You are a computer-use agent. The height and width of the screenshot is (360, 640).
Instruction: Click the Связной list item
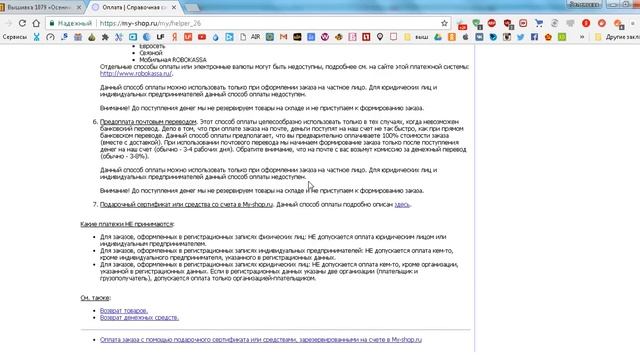(x=151, y=53)
